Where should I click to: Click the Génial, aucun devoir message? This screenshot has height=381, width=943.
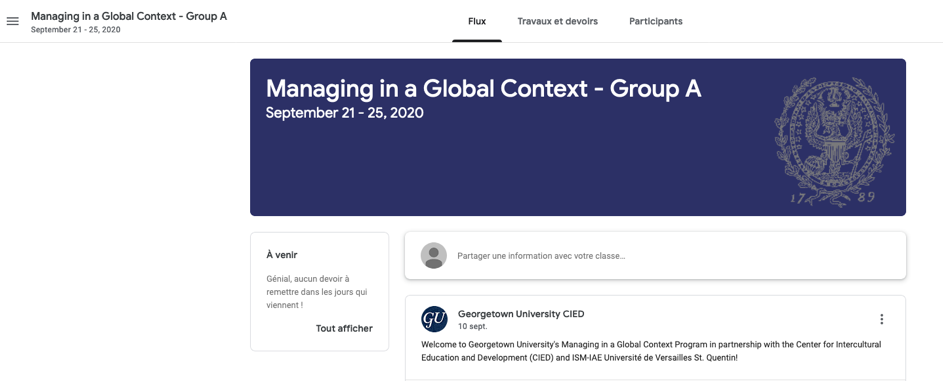click(317, 292)
